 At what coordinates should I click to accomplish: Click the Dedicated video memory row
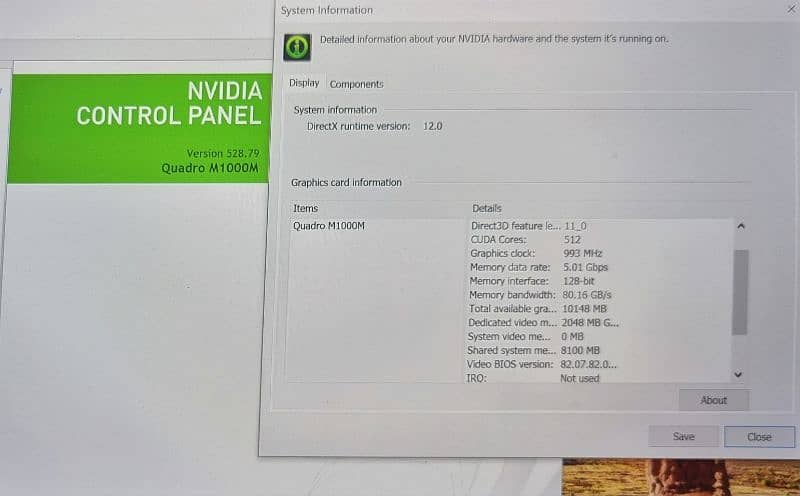coord(540,323)
